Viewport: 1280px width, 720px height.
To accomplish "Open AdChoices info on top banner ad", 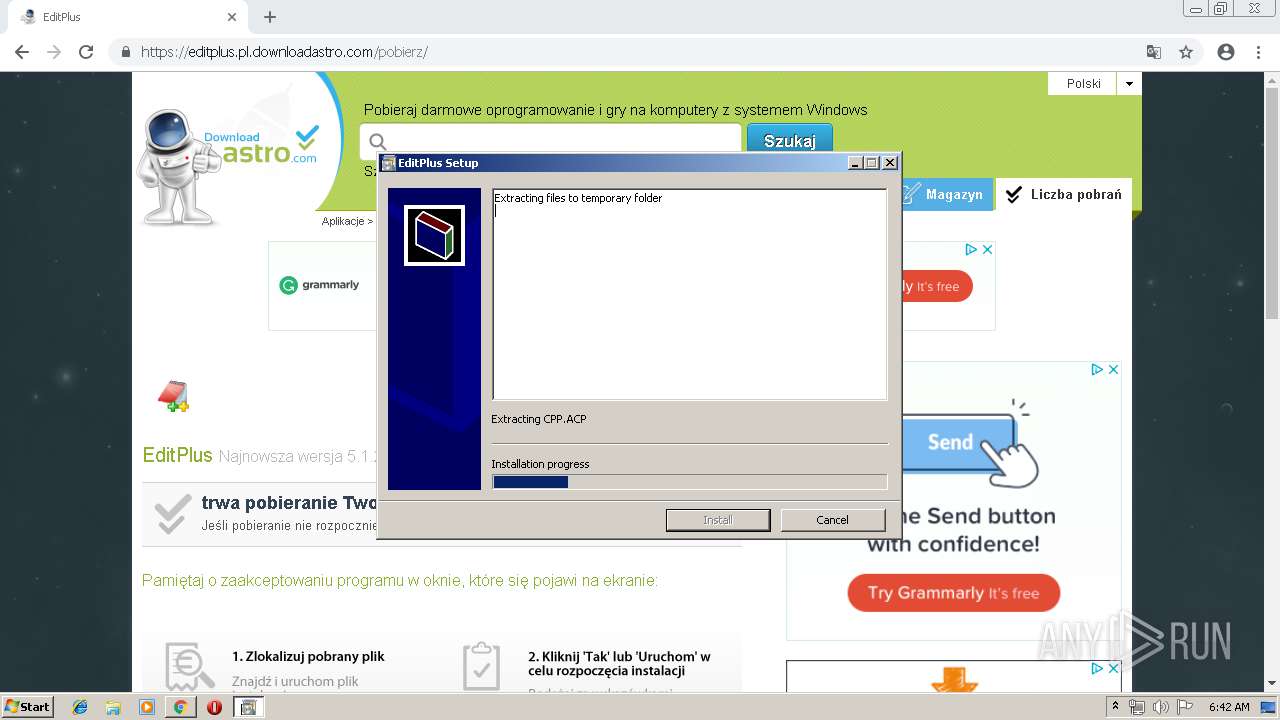I will click(970, 250).
